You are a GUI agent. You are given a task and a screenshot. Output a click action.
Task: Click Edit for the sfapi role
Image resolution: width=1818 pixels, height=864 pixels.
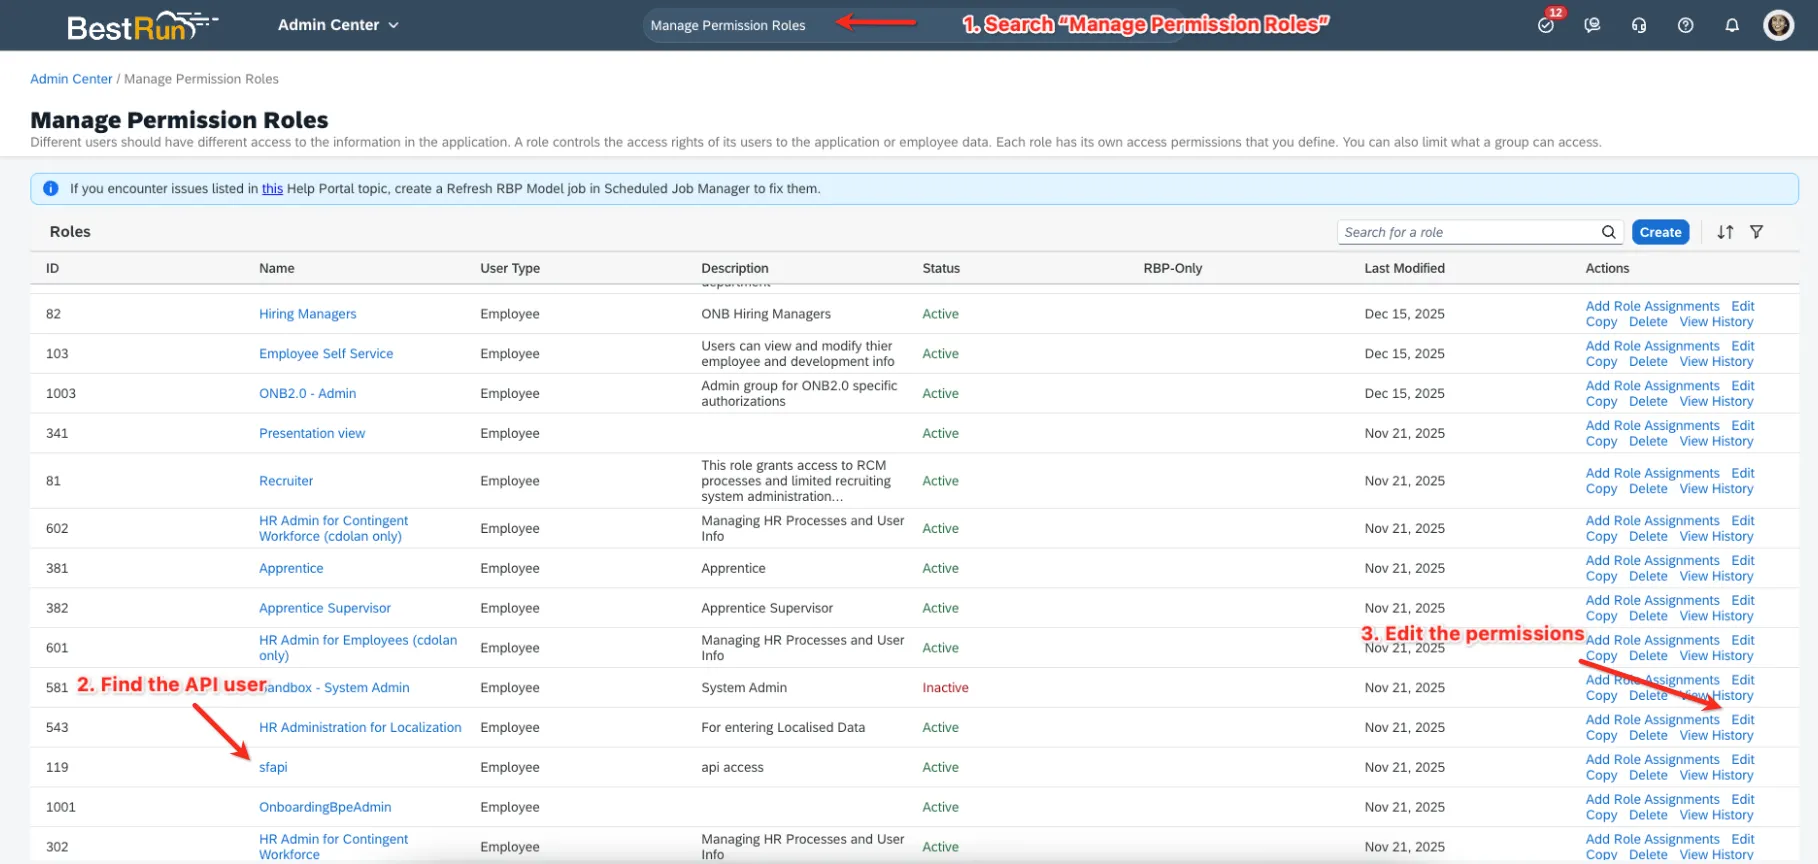(x=1743, y=760)
